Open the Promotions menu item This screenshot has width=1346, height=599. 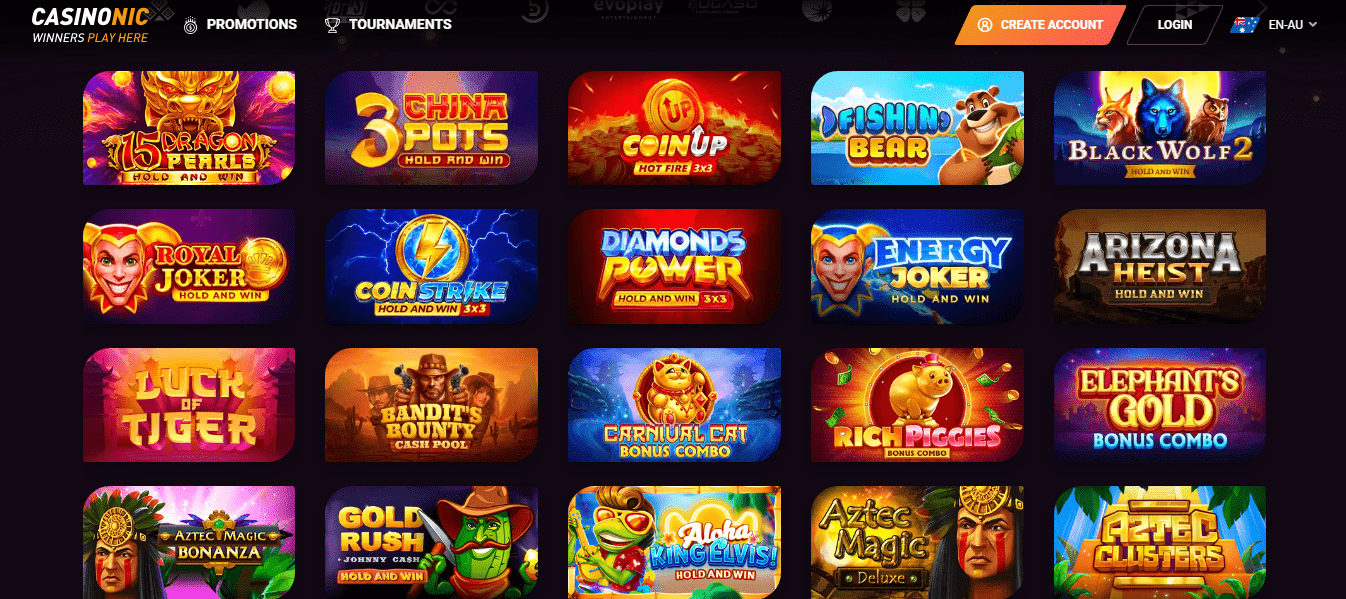click(241, 25)
